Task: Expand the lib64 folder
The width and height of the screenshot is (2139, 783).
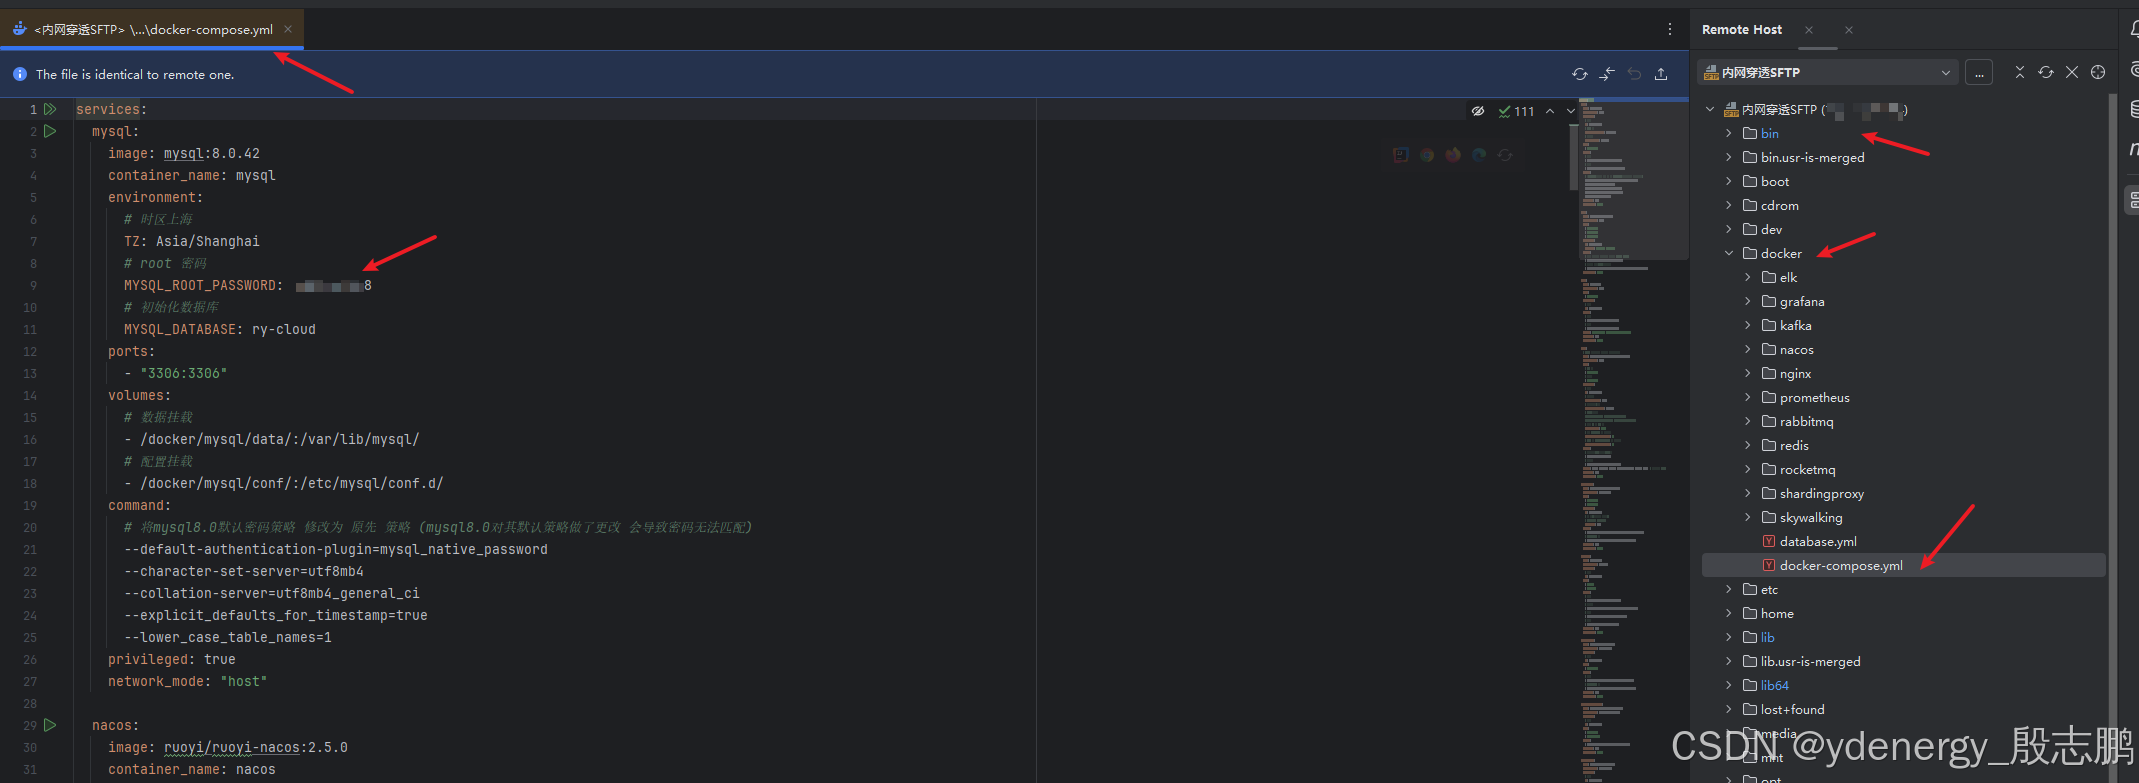Action: pyautogui.click(x=1729, y=685)
